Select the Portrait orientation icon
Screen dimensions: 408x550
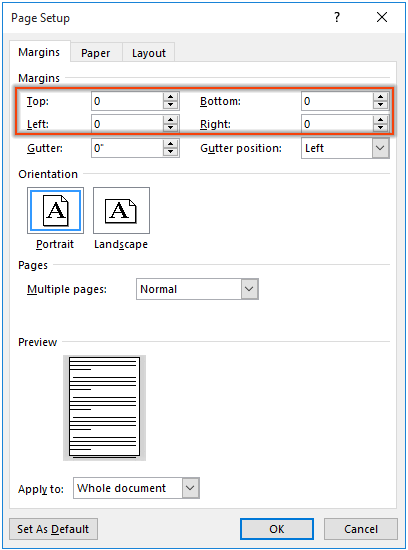point(55,210)
